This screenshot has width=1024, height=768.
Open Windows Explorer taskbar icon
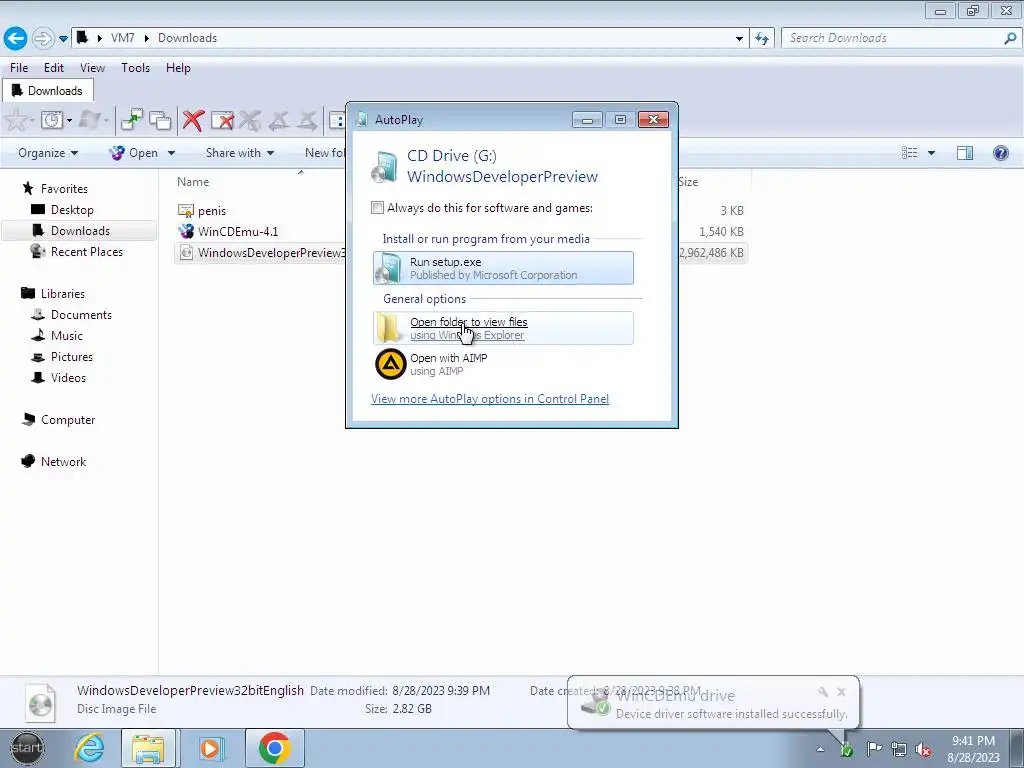[148, 748]
